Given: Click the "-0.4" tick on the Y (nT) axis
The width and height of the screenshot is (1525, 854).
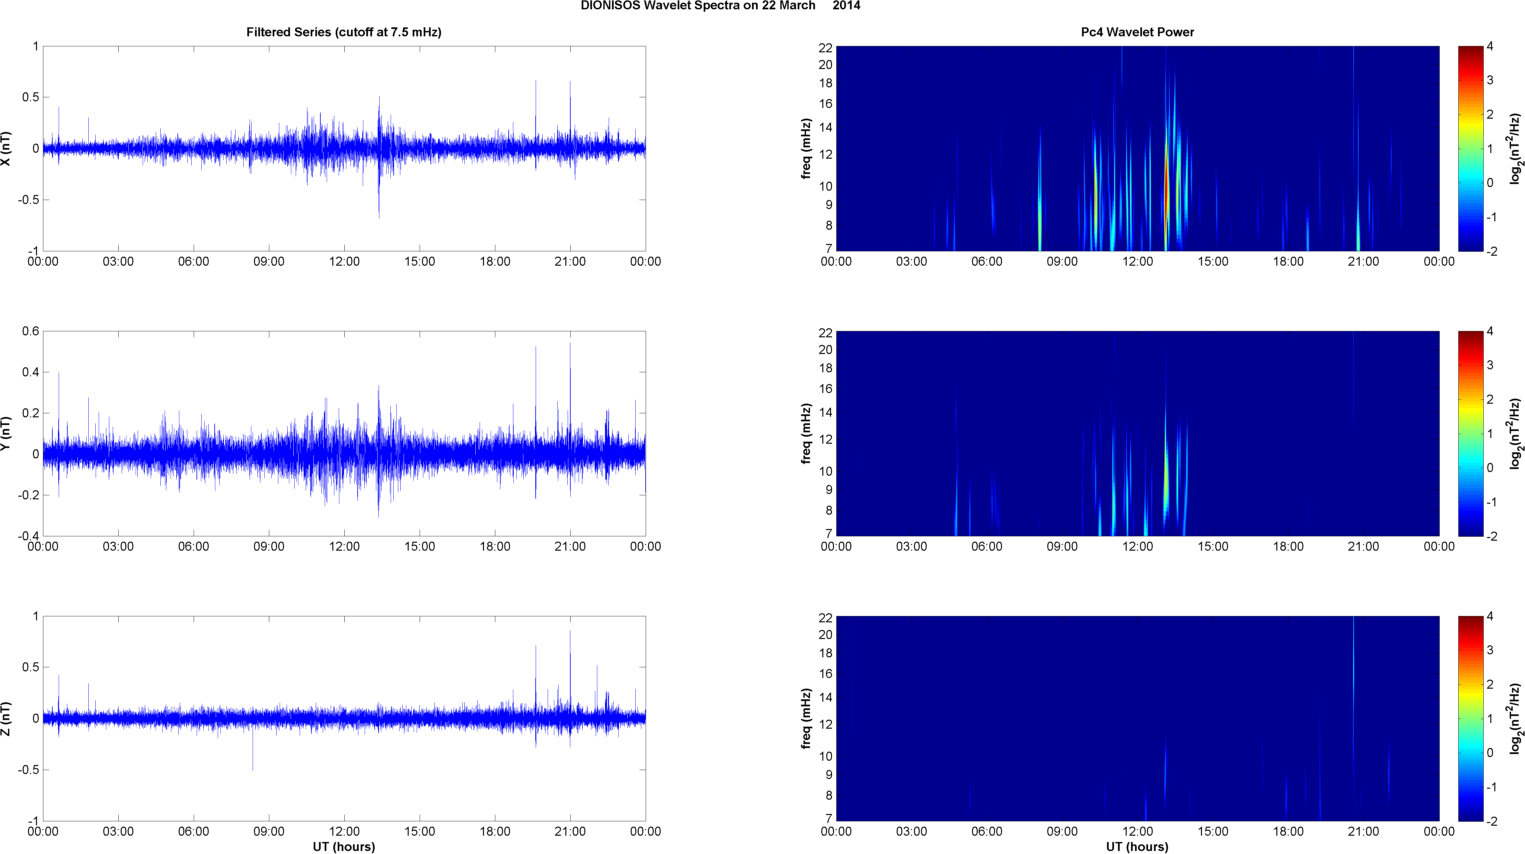Looking at the screenshot, I should pos(27,536).
